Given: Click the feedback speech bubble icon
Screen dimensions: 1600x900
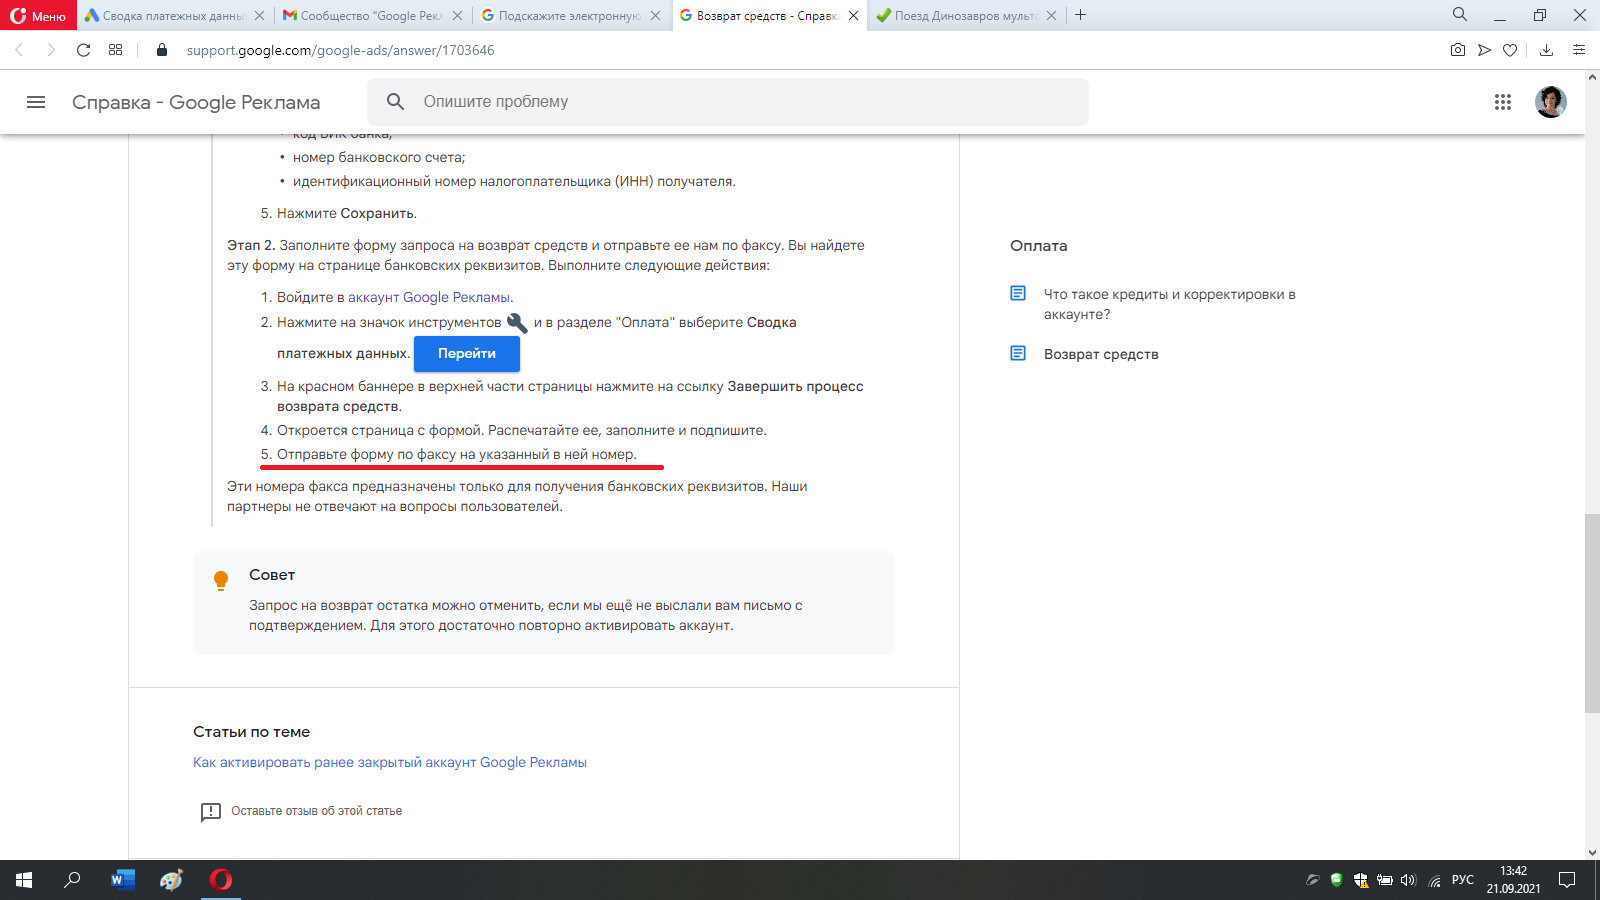Looking at the screenshot, I should pyautogui.click(x=210, y=812).
